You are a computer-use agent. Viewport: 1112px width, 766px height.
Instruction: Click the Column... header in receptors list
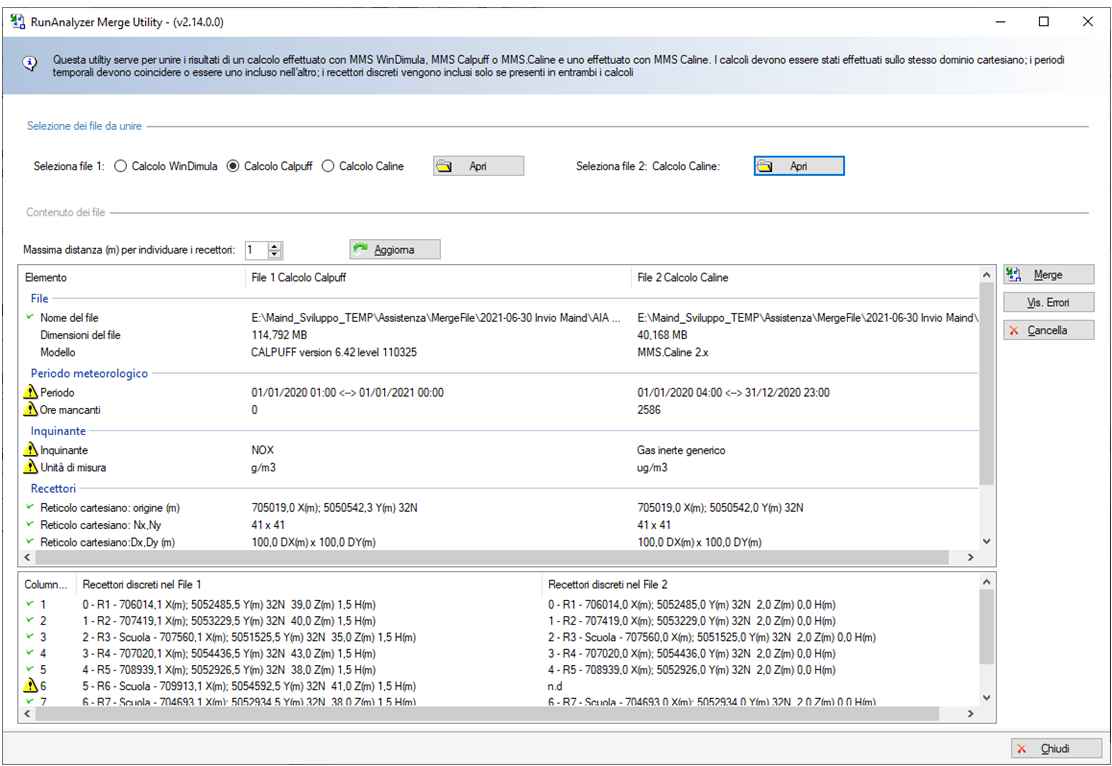point(48,584)
